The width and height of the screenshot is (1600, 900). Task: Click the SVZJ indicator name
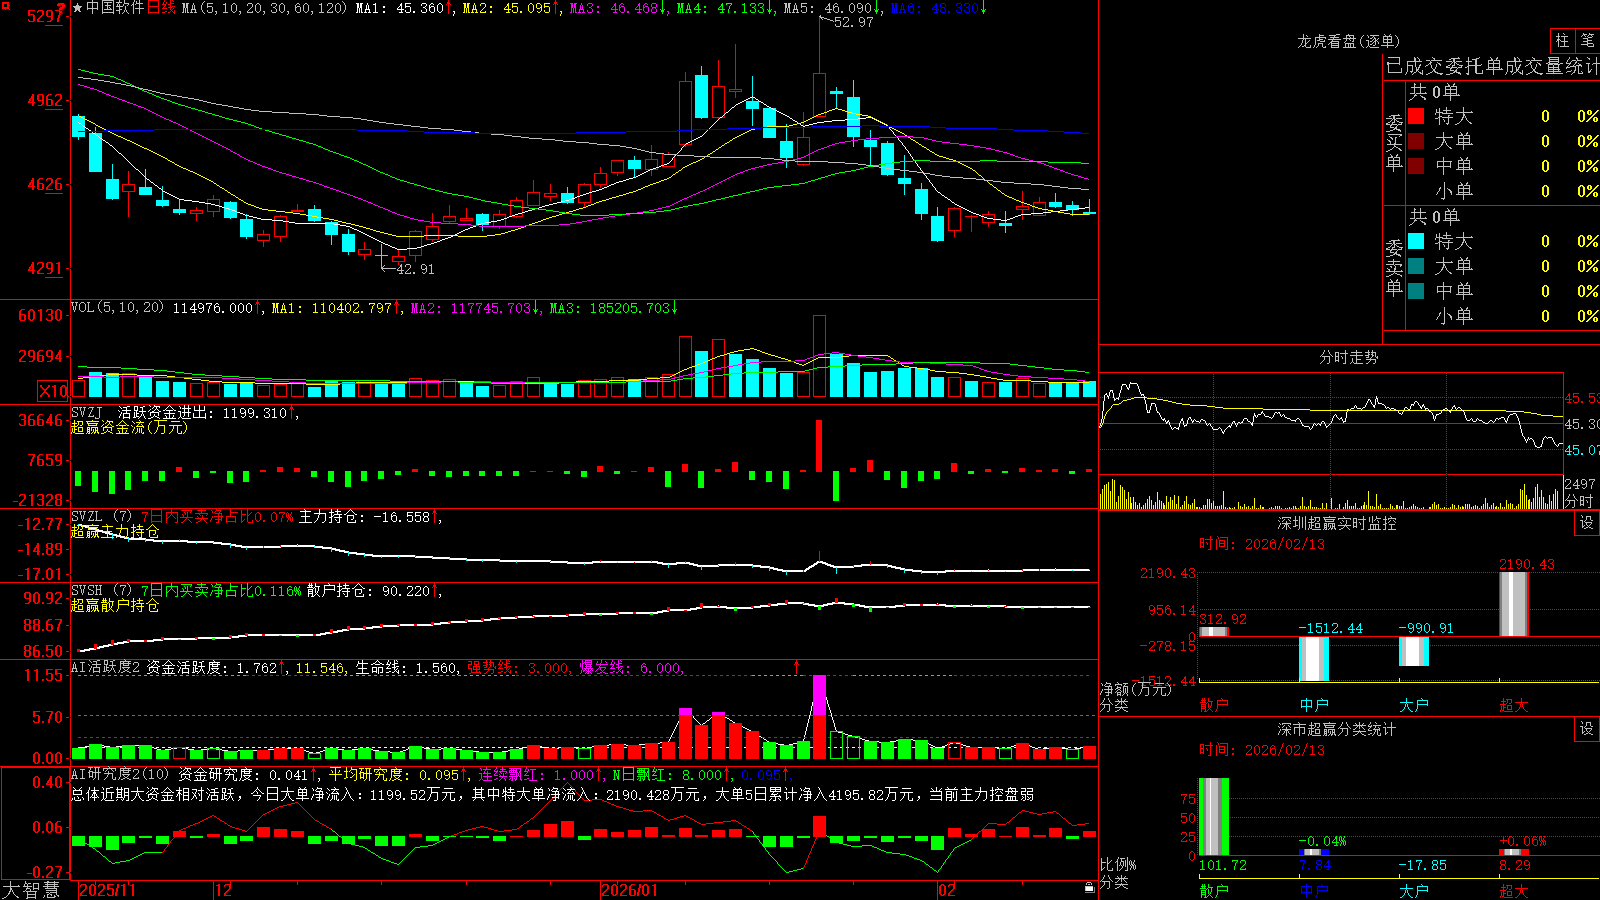[87, 412]
